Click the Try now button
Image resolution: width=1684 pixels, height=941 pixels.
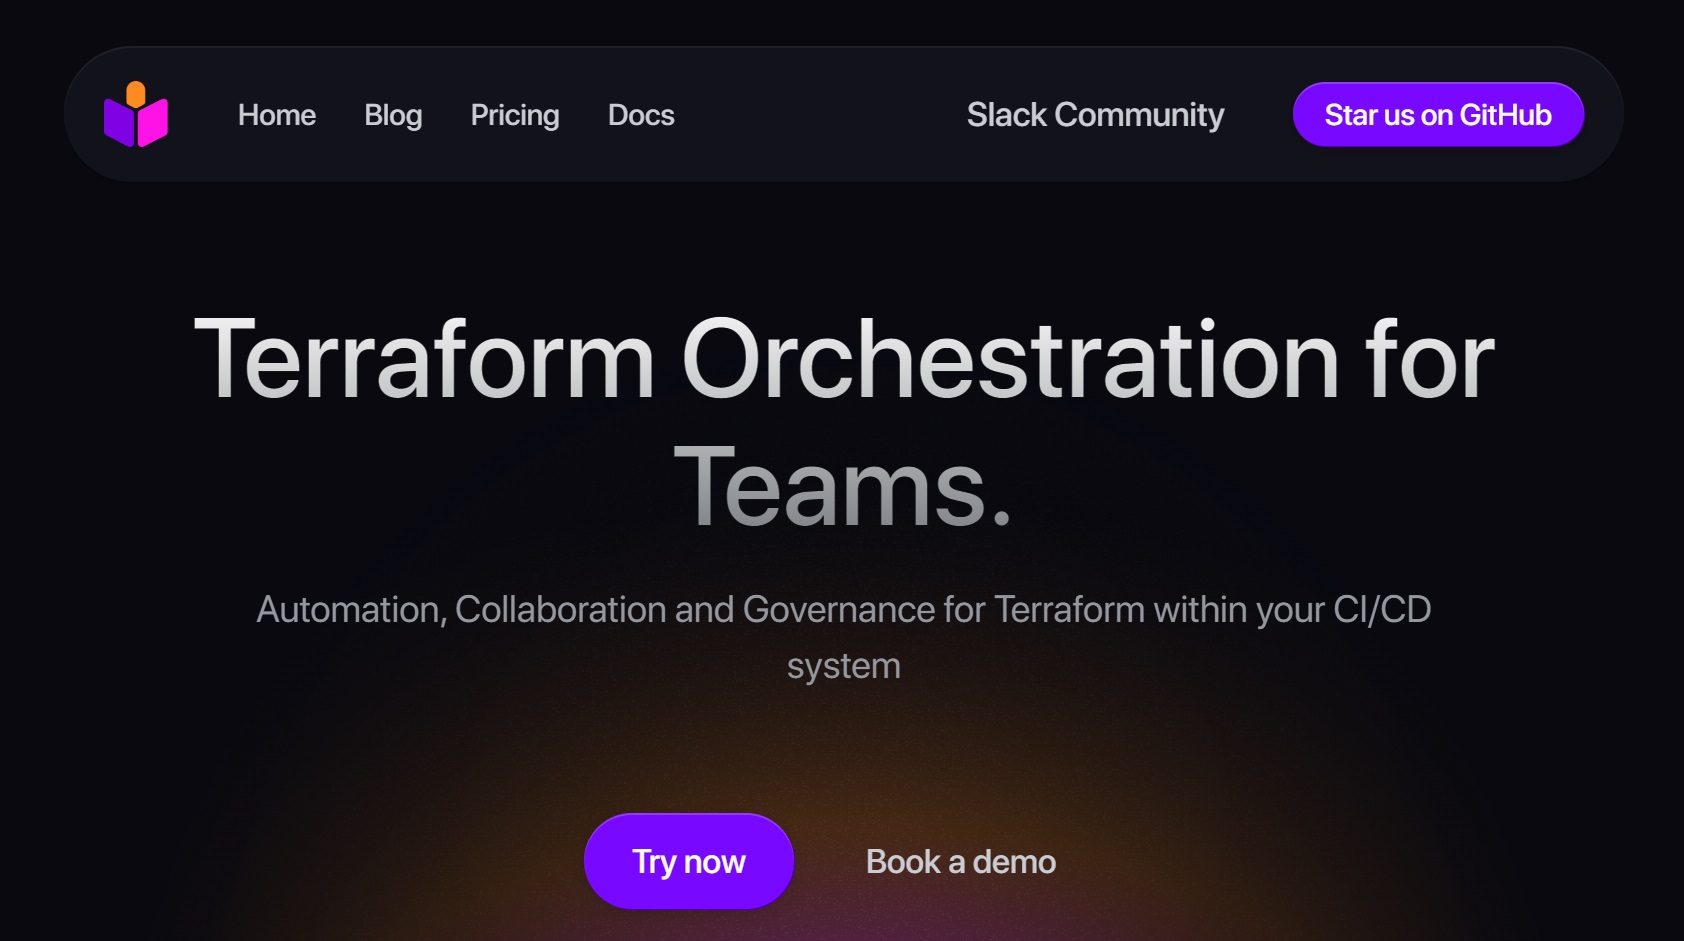point(689,861)
